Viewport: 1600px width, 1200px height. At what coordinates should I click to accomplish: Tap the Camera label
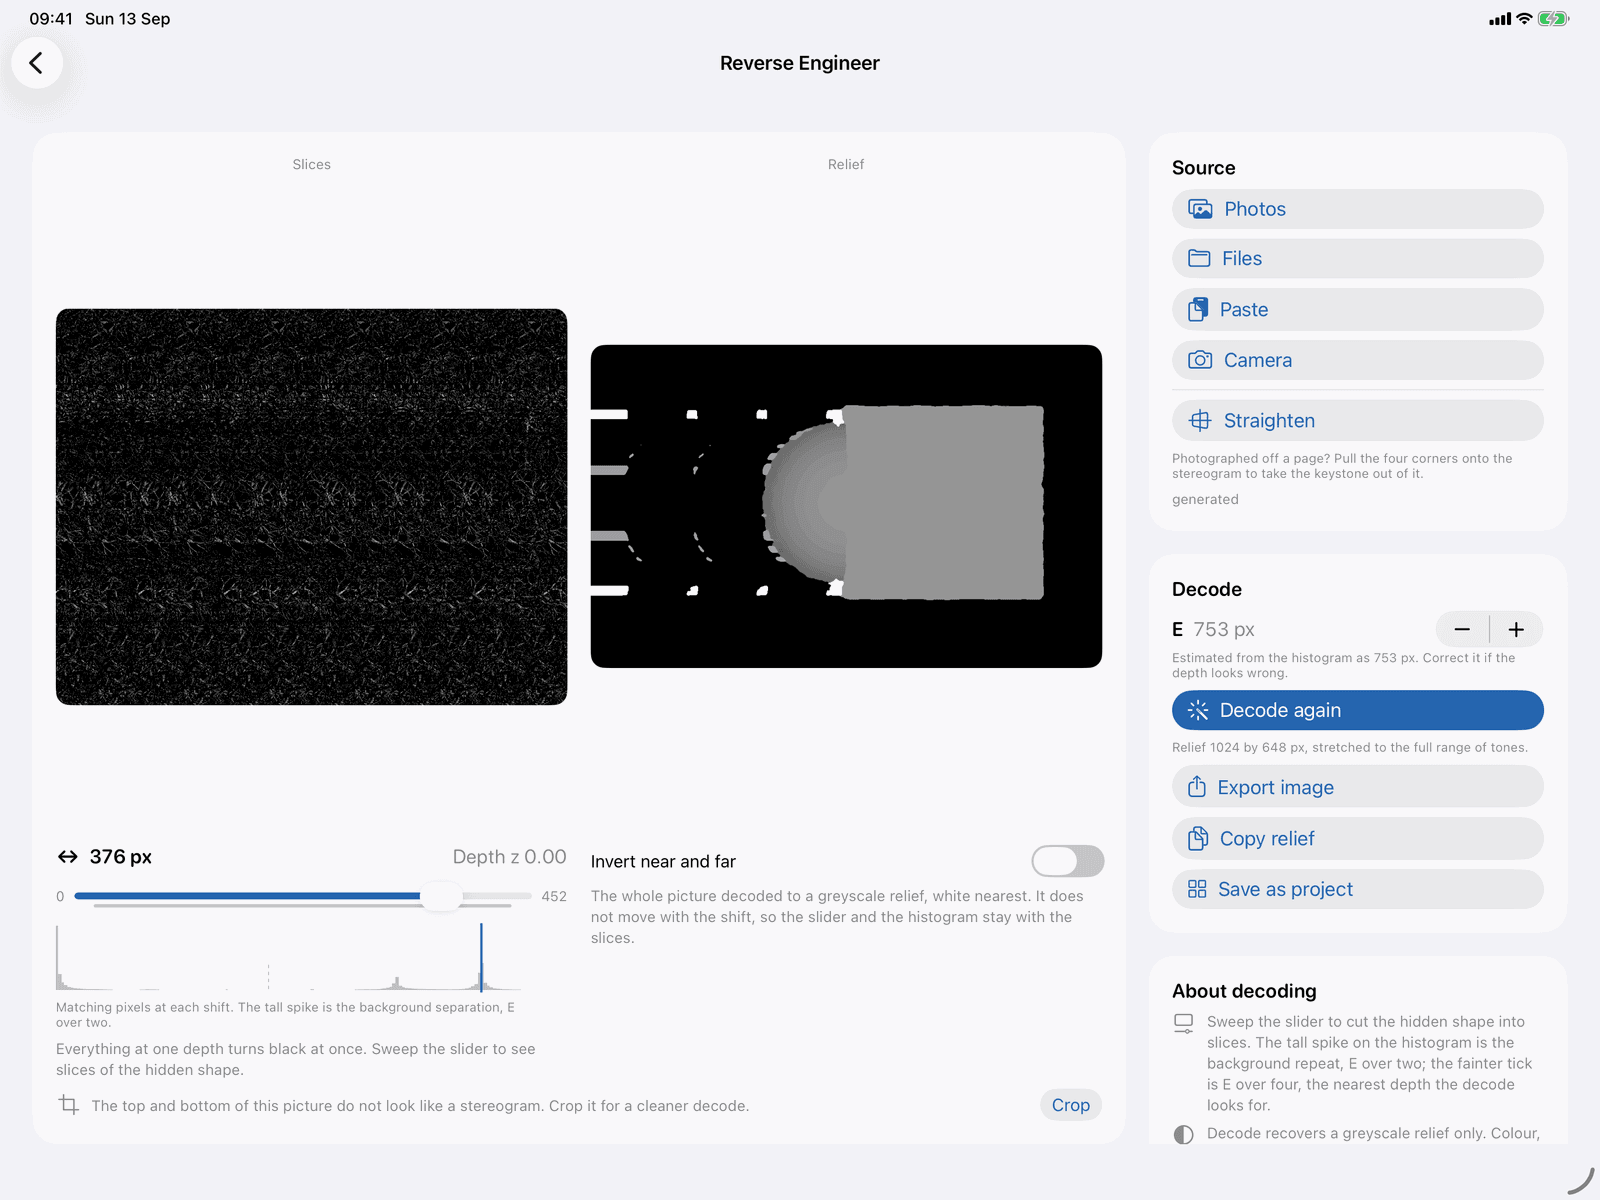click(x=1258, y=360)
